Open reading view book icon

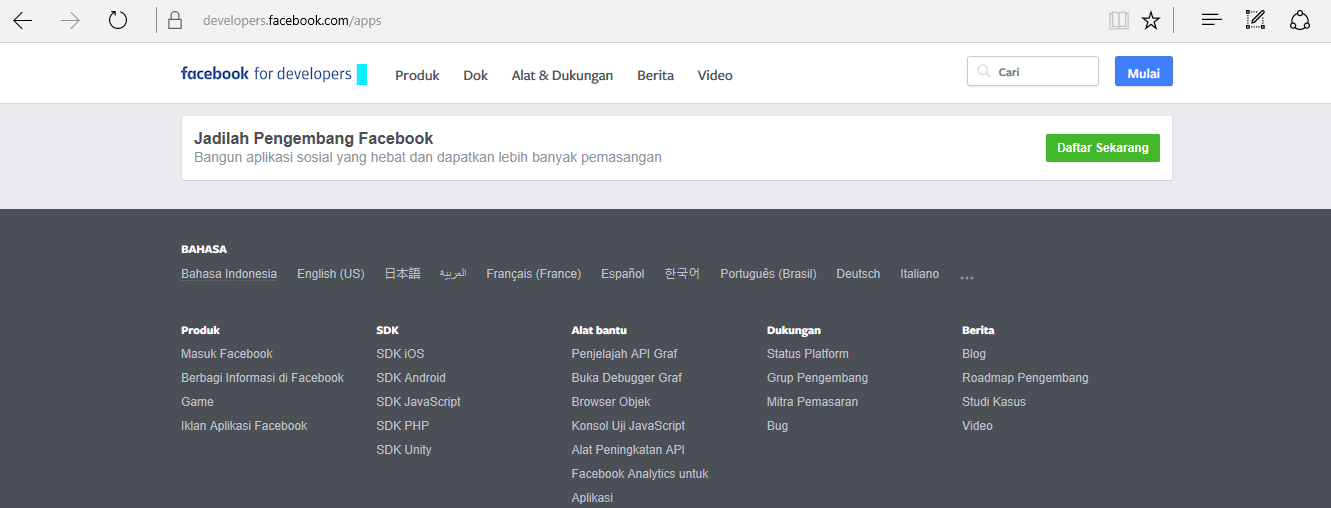point(1119,20)
